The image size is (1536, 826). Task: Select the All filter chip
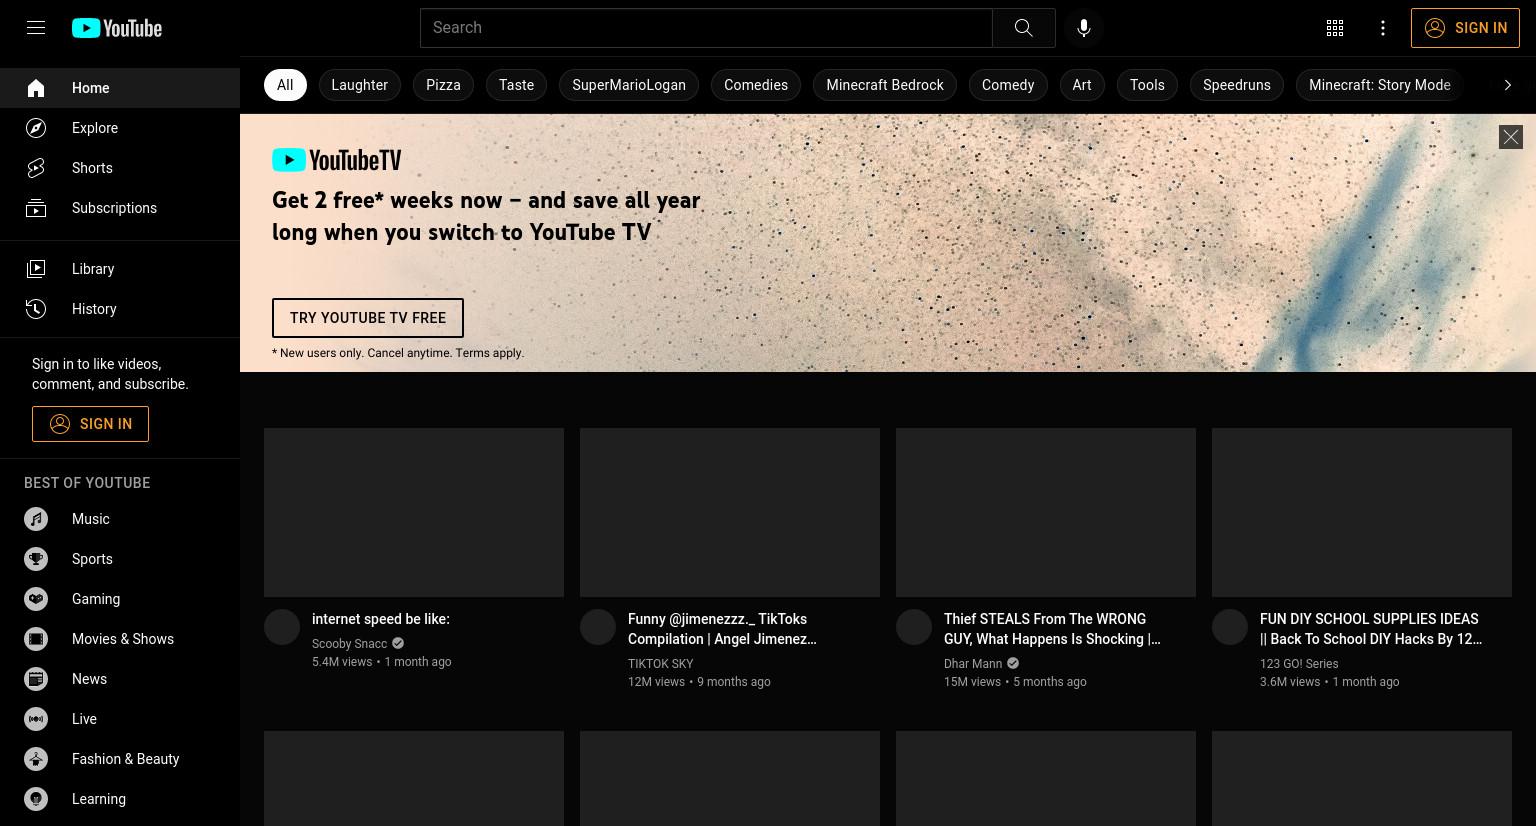(285, 85)
